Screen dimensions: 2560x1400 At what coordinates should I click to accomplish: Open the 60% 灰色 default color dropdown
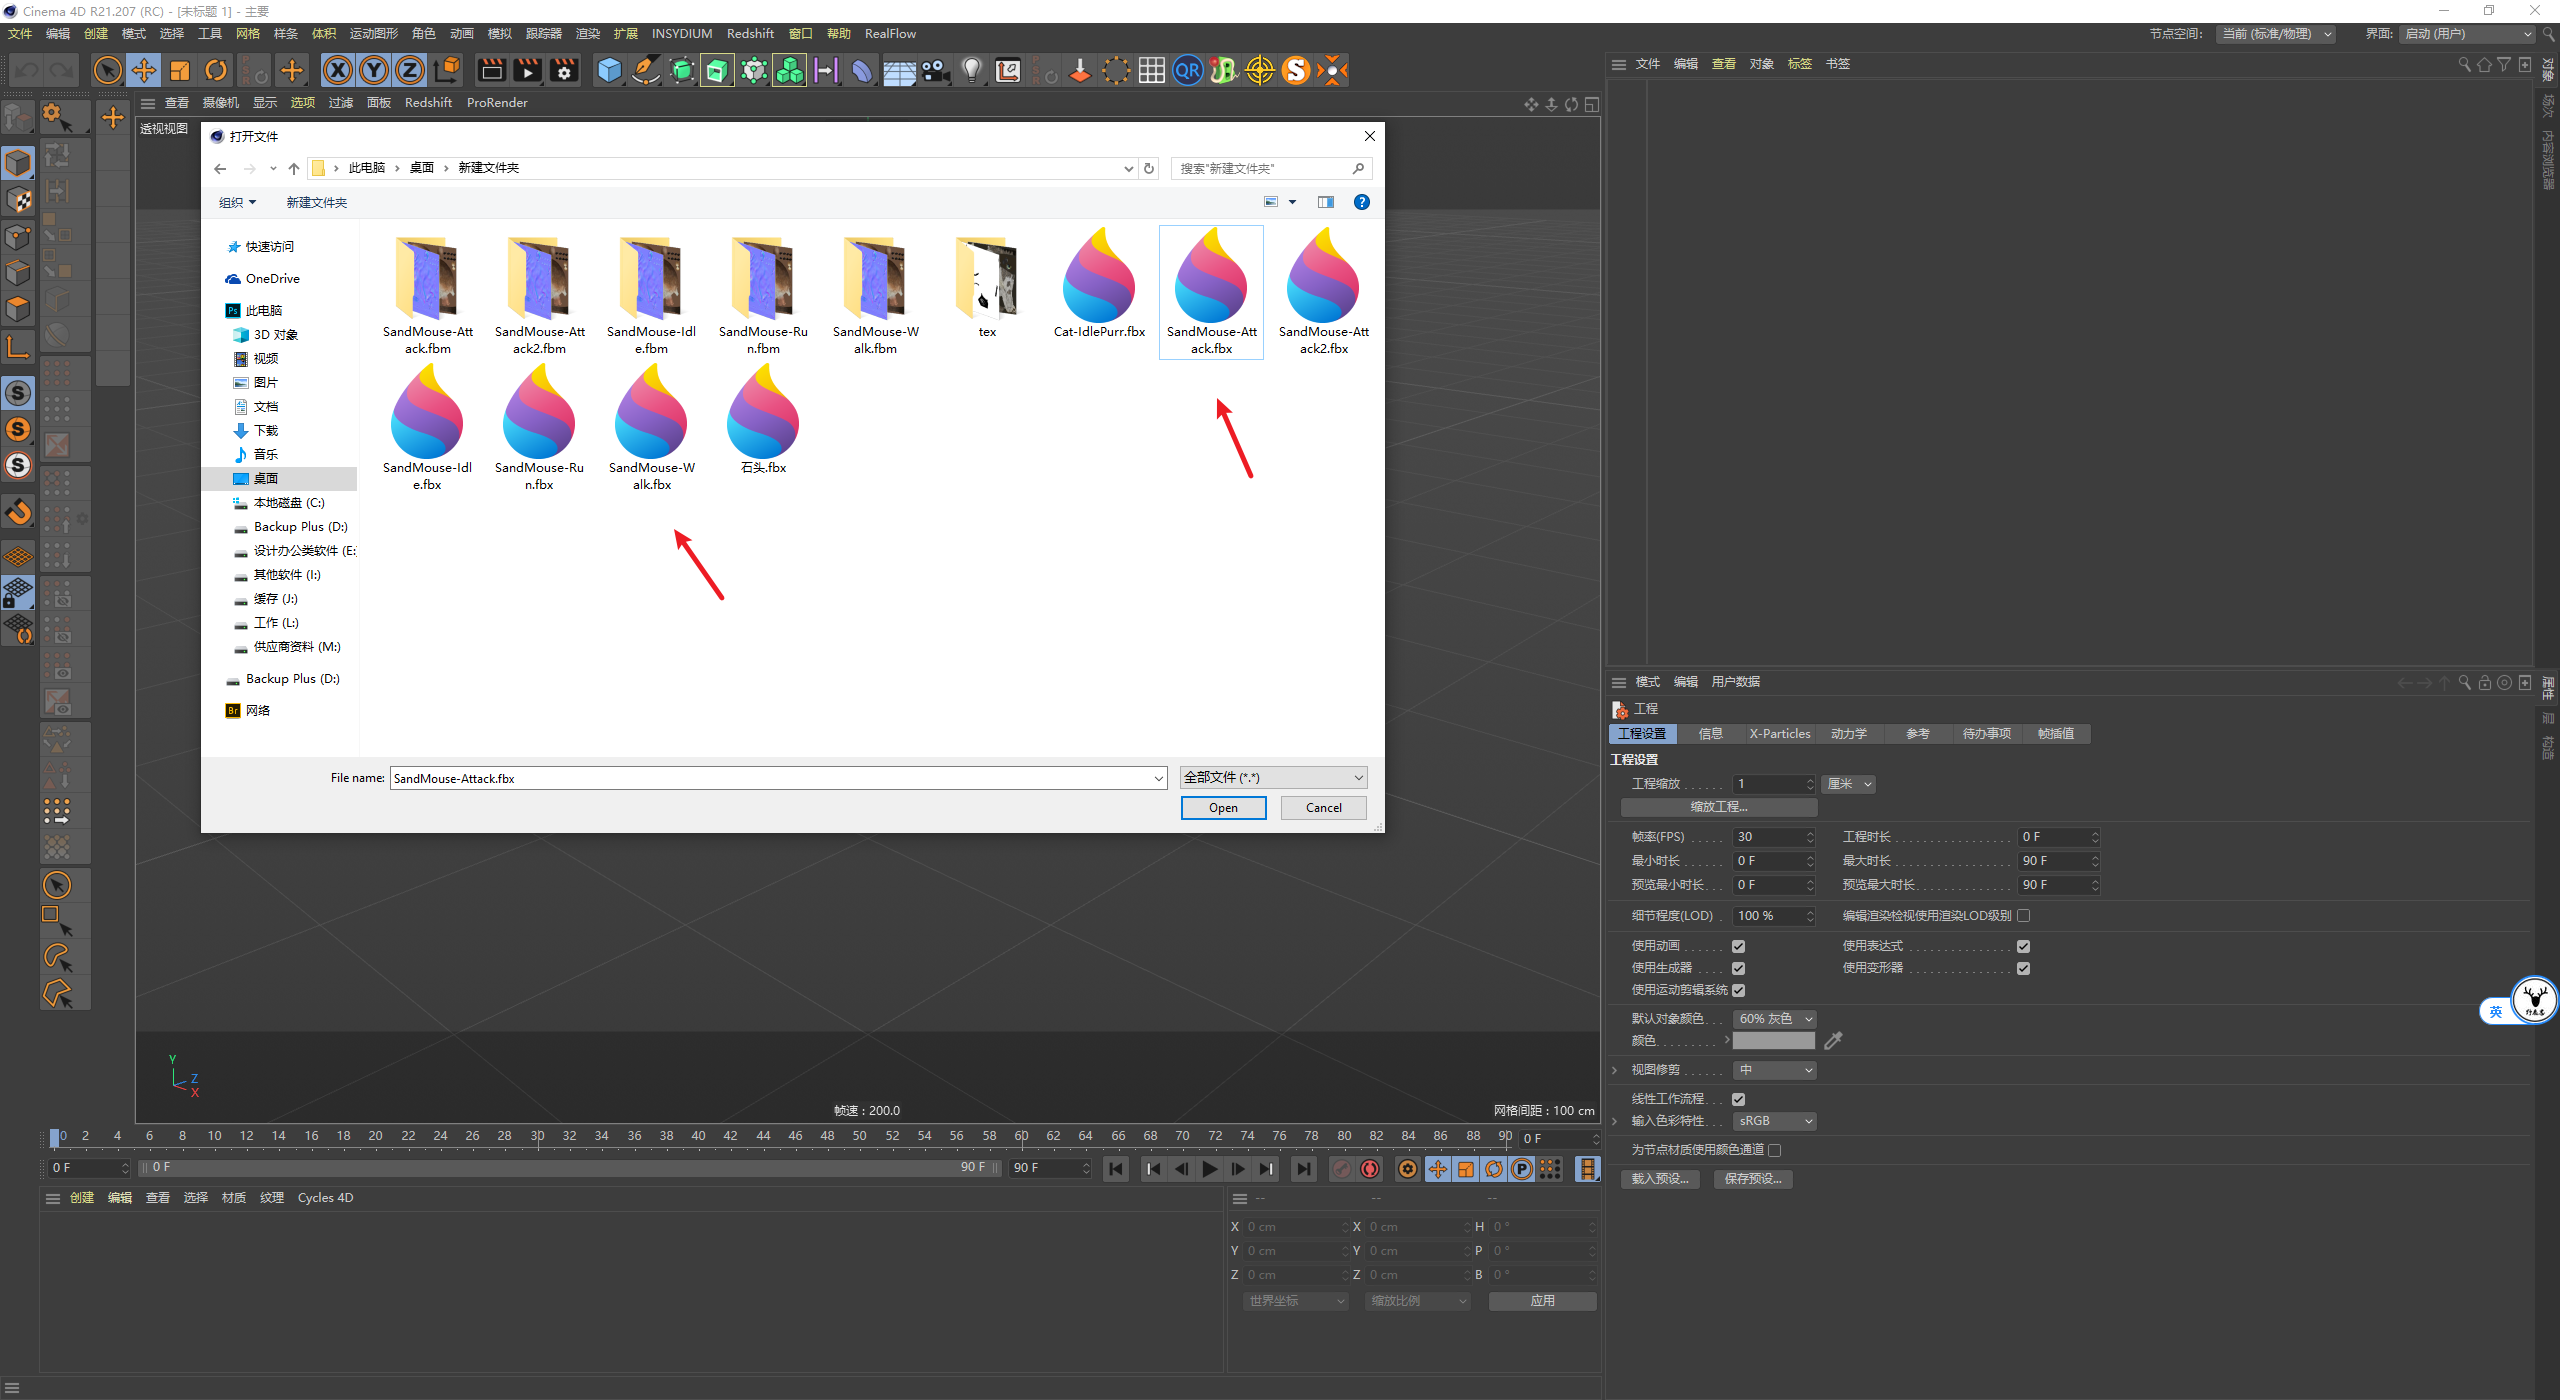coord(1774,1018)
